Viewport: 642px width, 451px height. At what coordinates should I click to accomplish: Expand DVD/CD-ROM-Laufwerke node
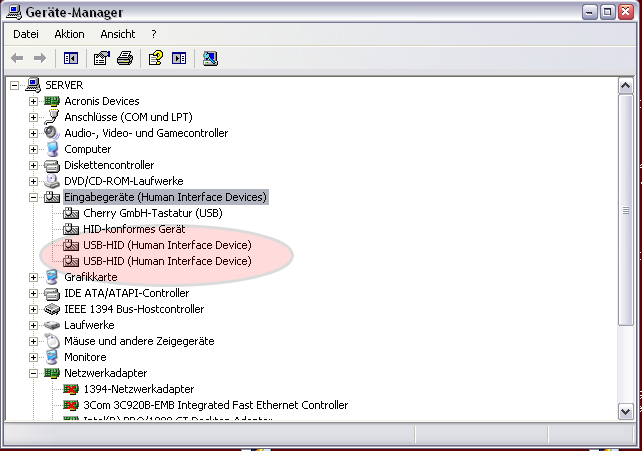[34, 181]
